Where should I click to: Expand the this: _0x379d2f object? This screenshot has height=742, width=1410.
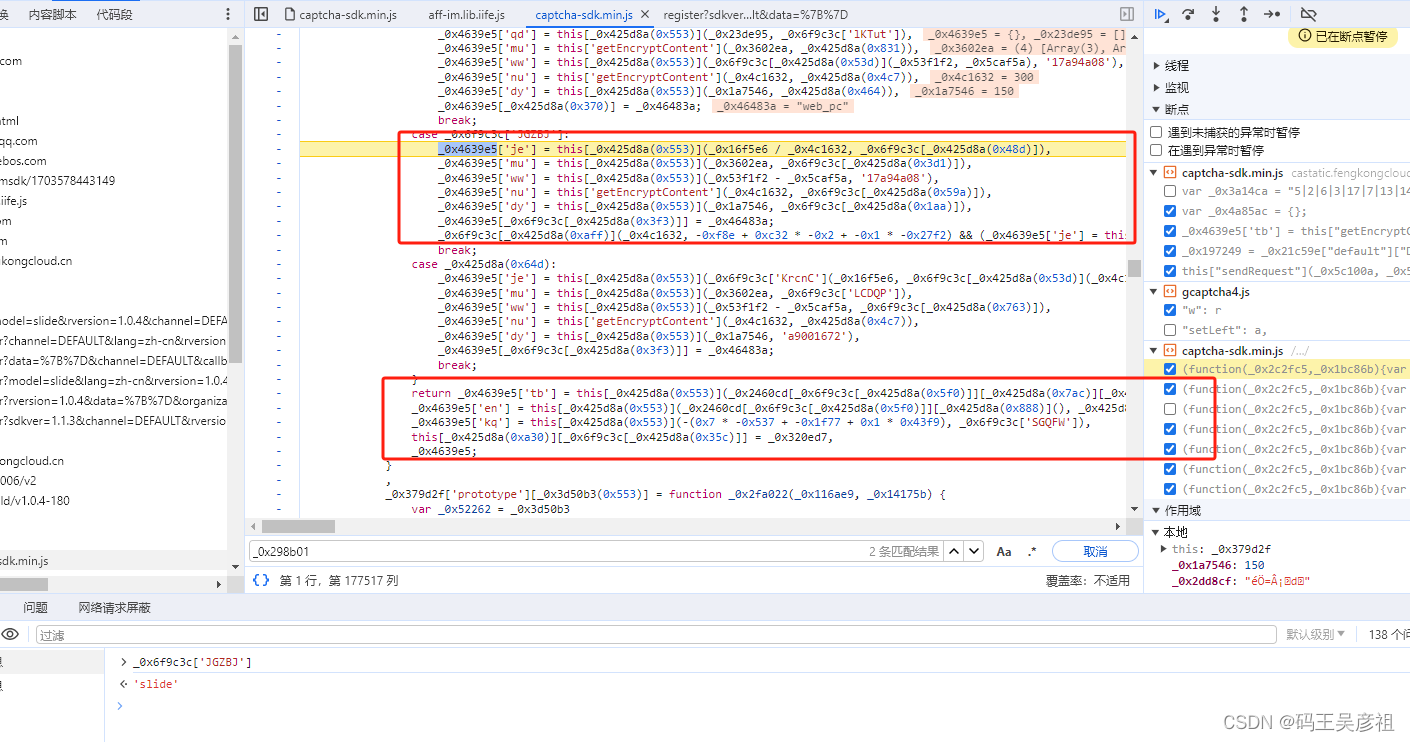[x=1163, y=549]
